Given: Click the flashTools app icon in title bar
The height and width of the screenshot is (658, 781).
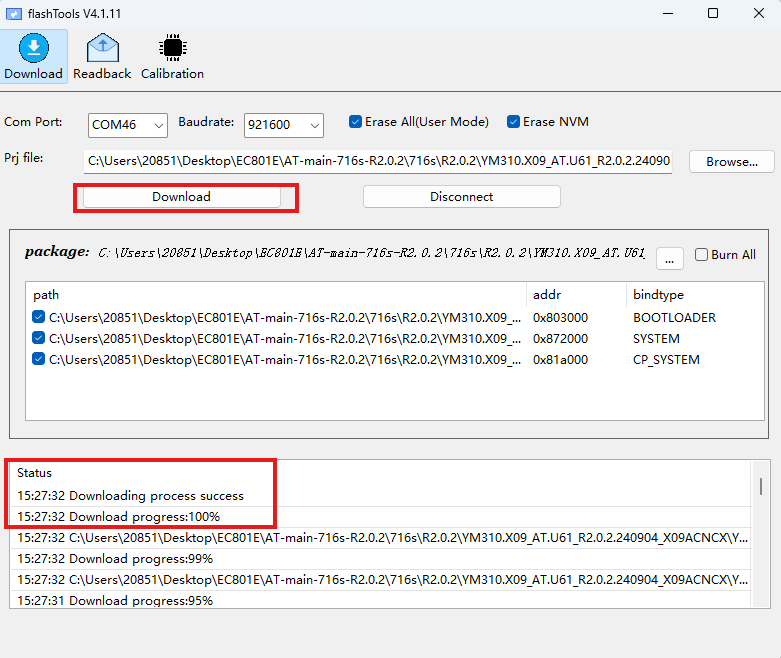Looking at the screenshot, I should pos(16,13).
